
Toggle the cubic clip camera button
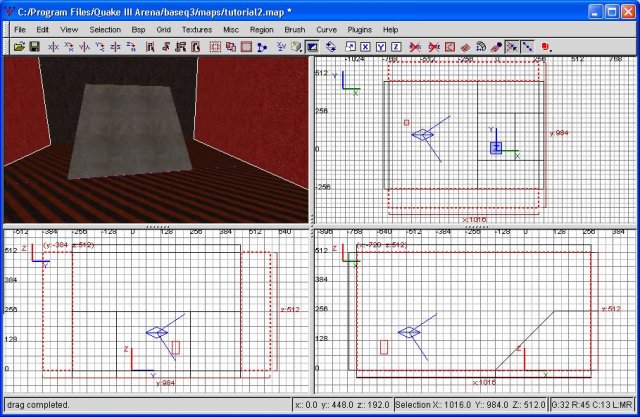point(312,47)
